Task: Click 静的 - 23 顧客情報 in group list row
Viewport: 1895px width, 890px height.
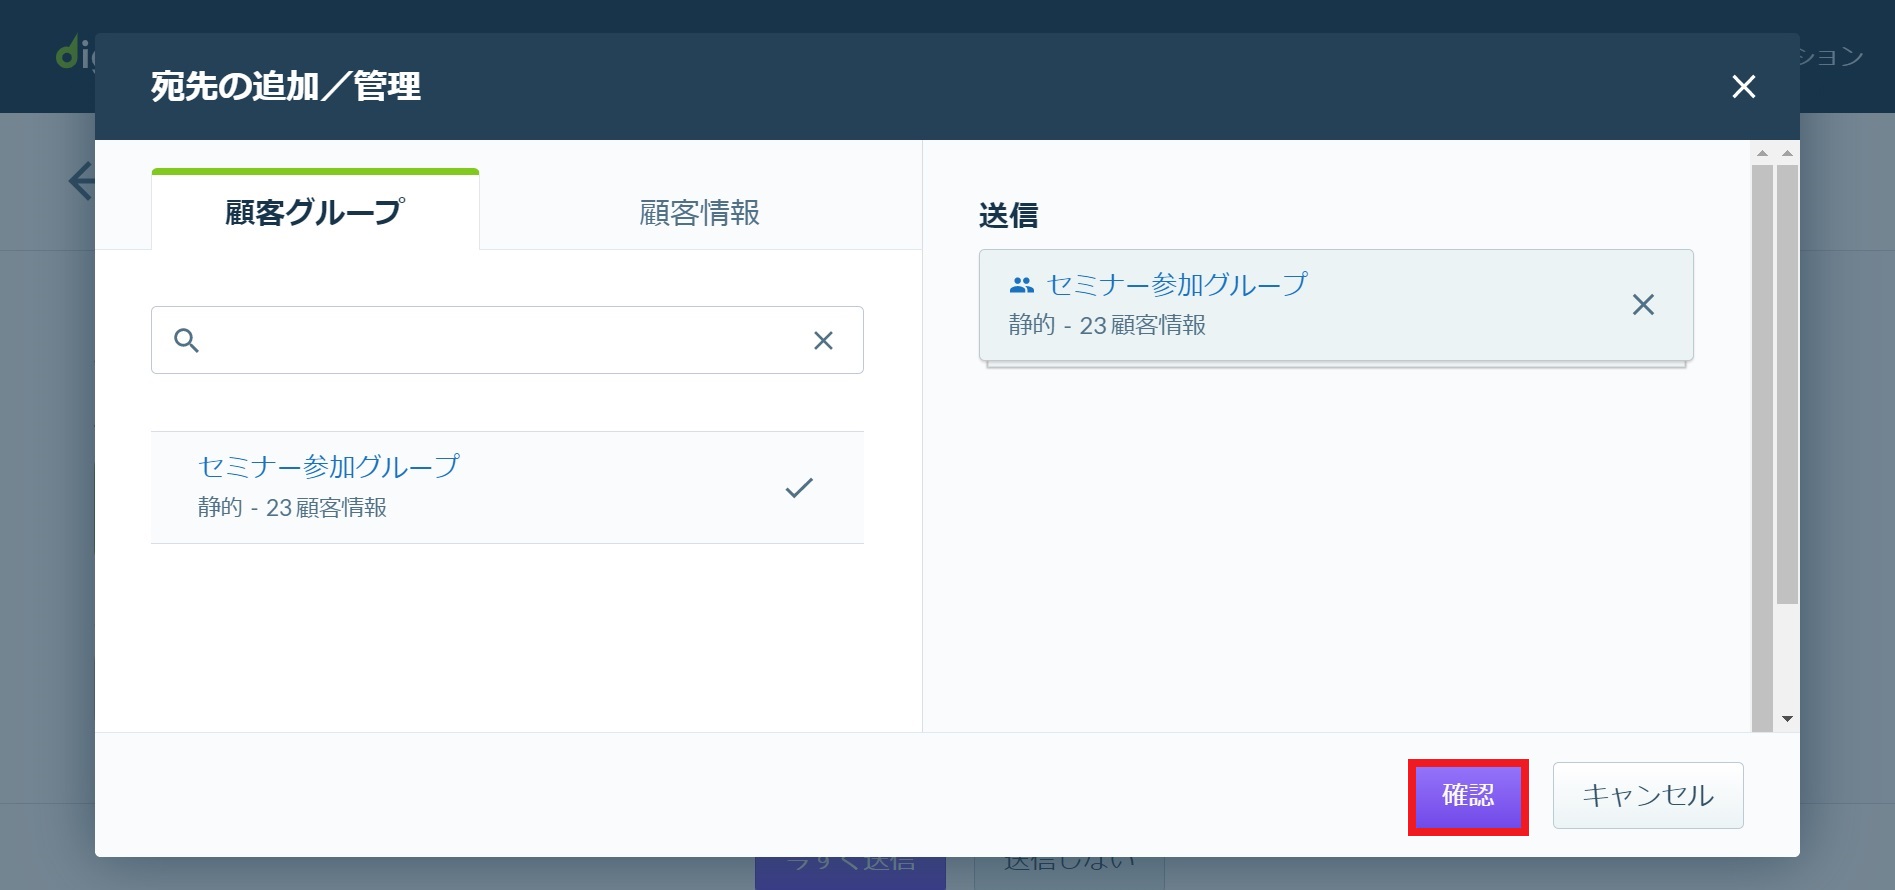Action: (x=292, y=508)
